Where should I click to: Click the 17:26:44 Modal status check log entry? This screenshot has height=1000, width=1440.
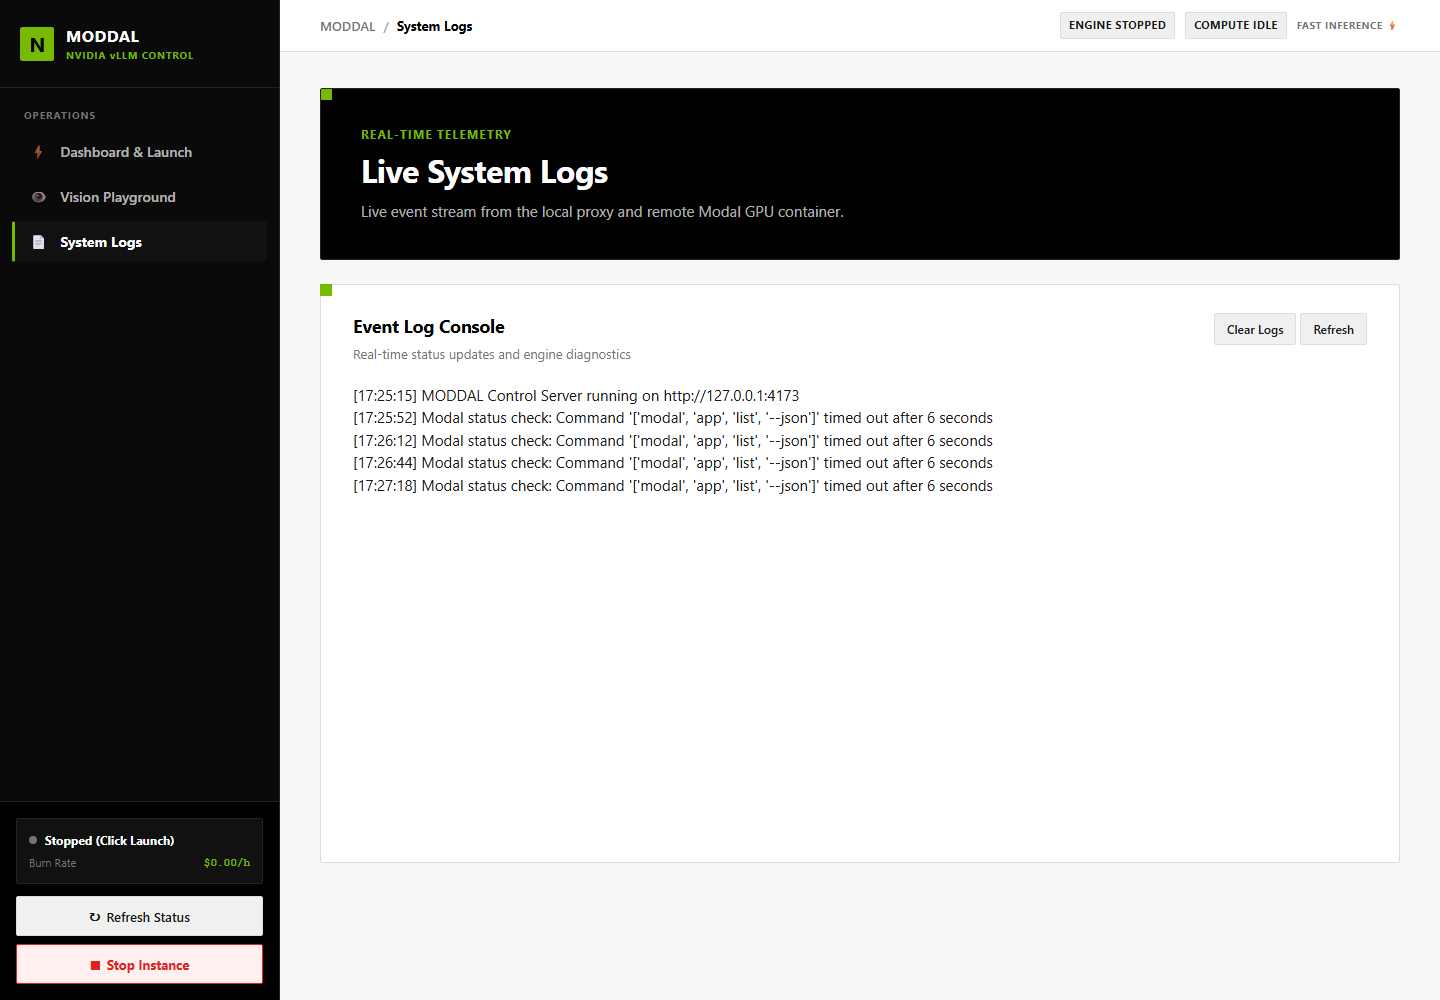pyautogui.click(x=673, y=463)
